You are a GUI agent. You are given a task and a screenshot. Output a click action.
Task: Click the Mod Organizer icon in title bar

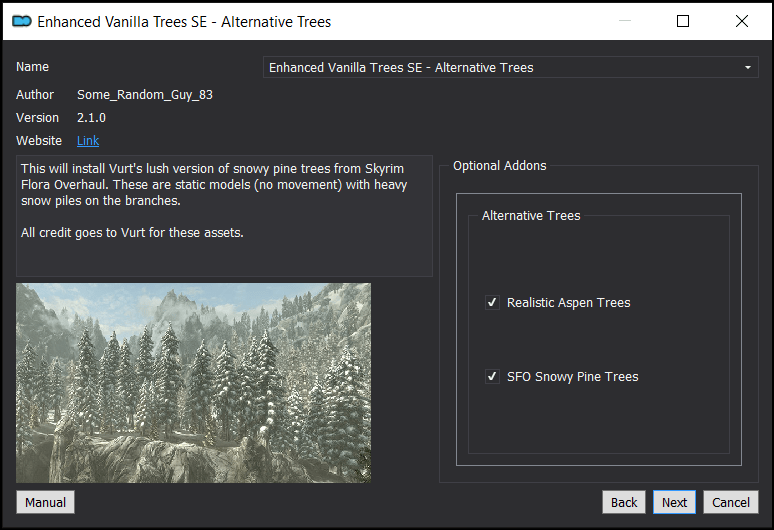click(x=22, y=21)
